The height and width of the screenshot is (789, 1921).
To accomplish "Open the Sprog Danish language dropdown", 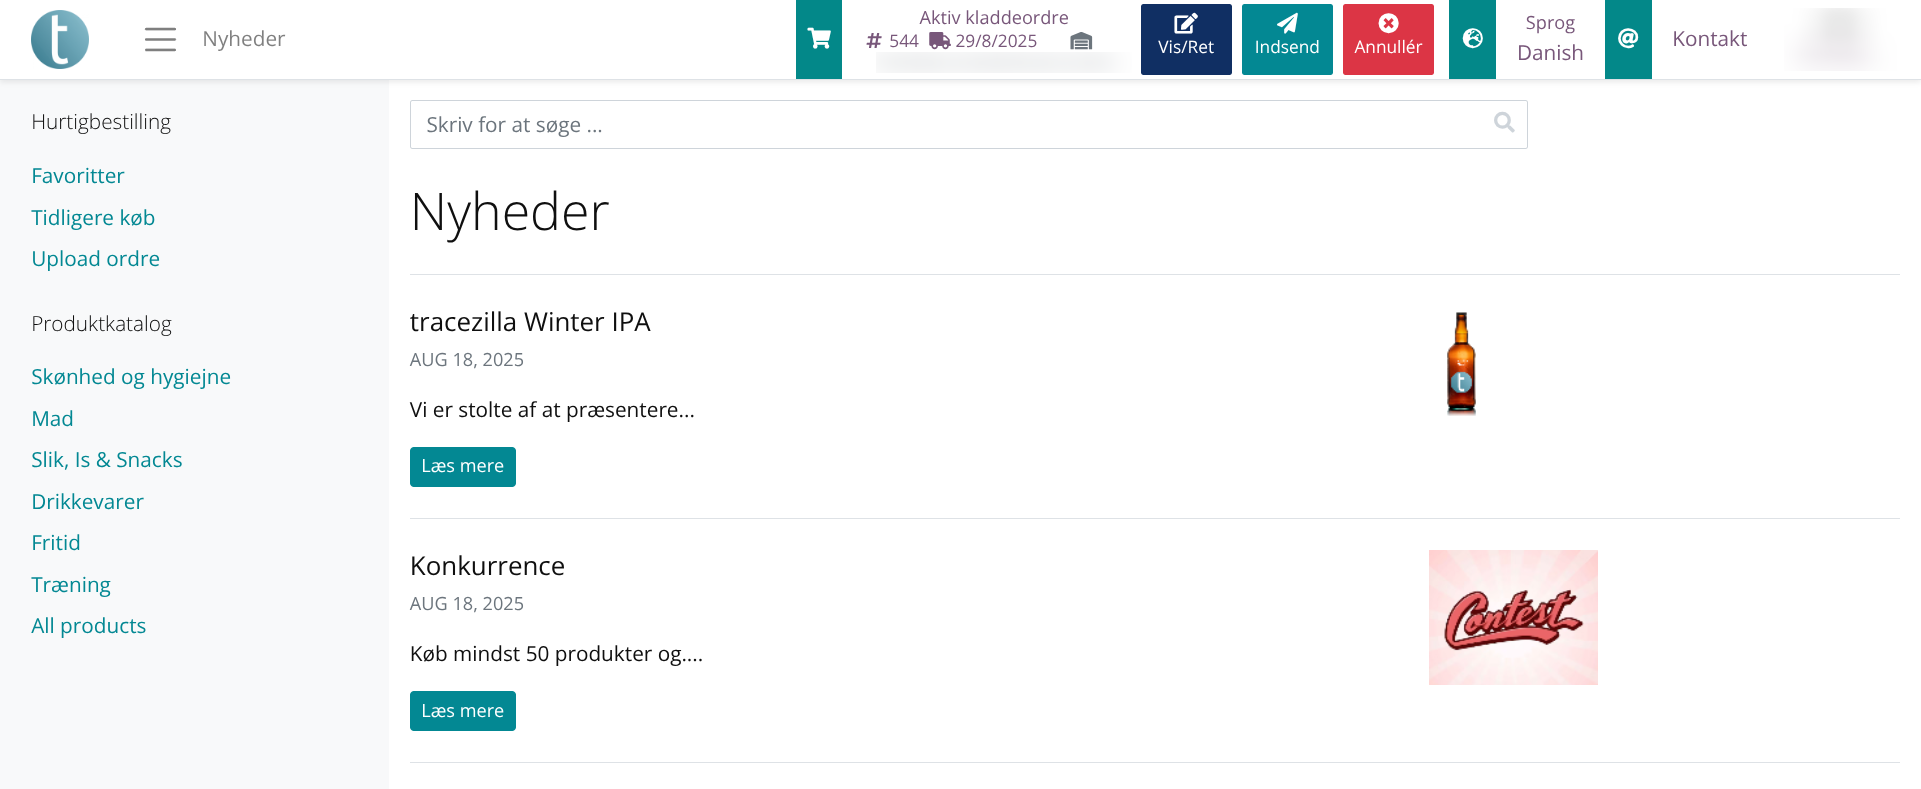I will [1550, 39].
